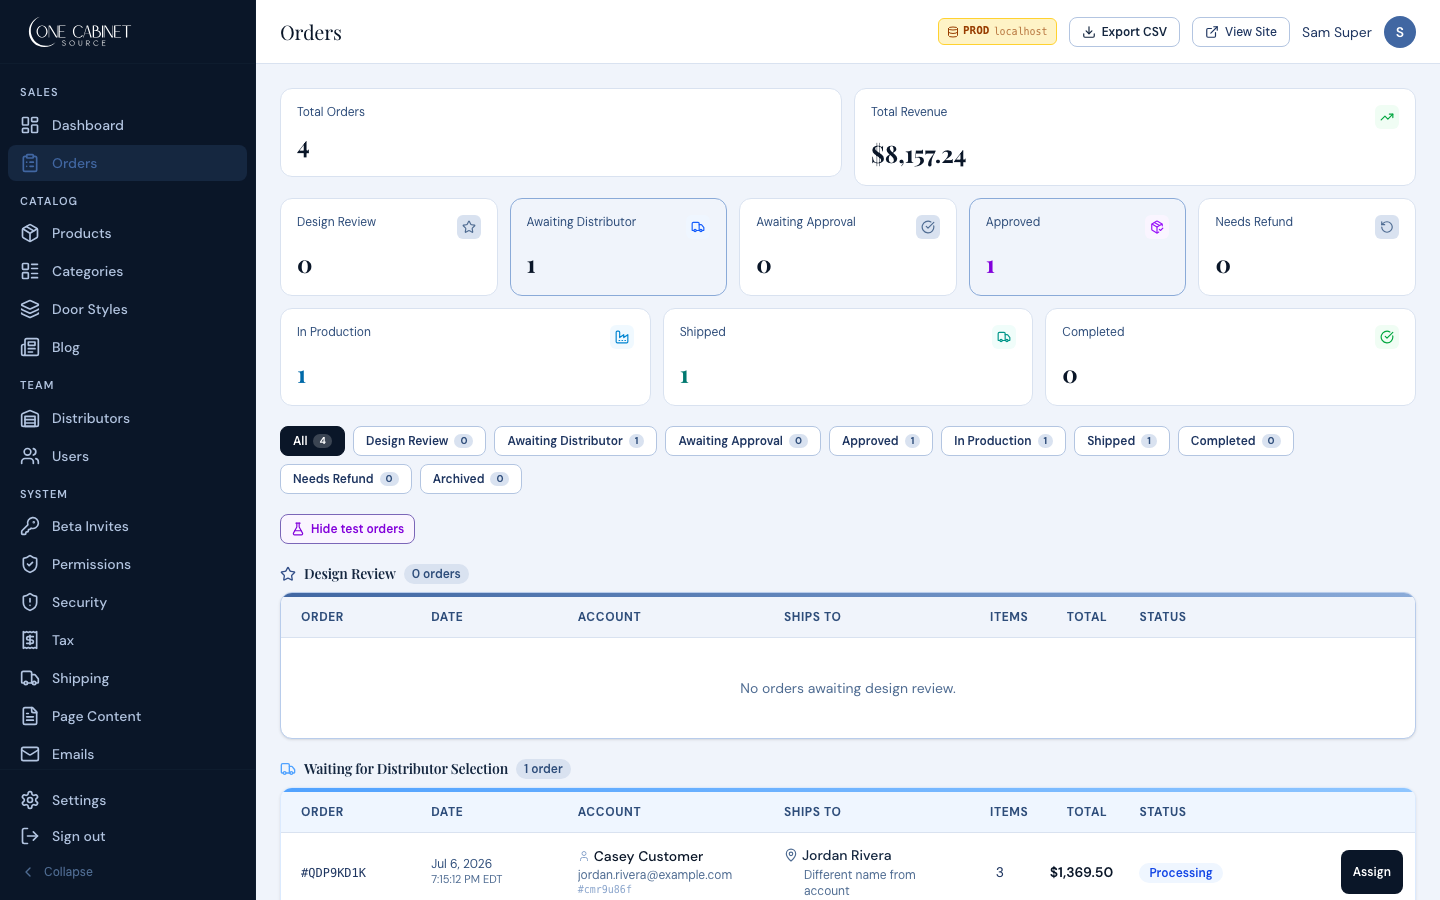This screenshot has height=900, width=1440.
Task: Click the Page Content document icon
Action: [x=30, y=716]
